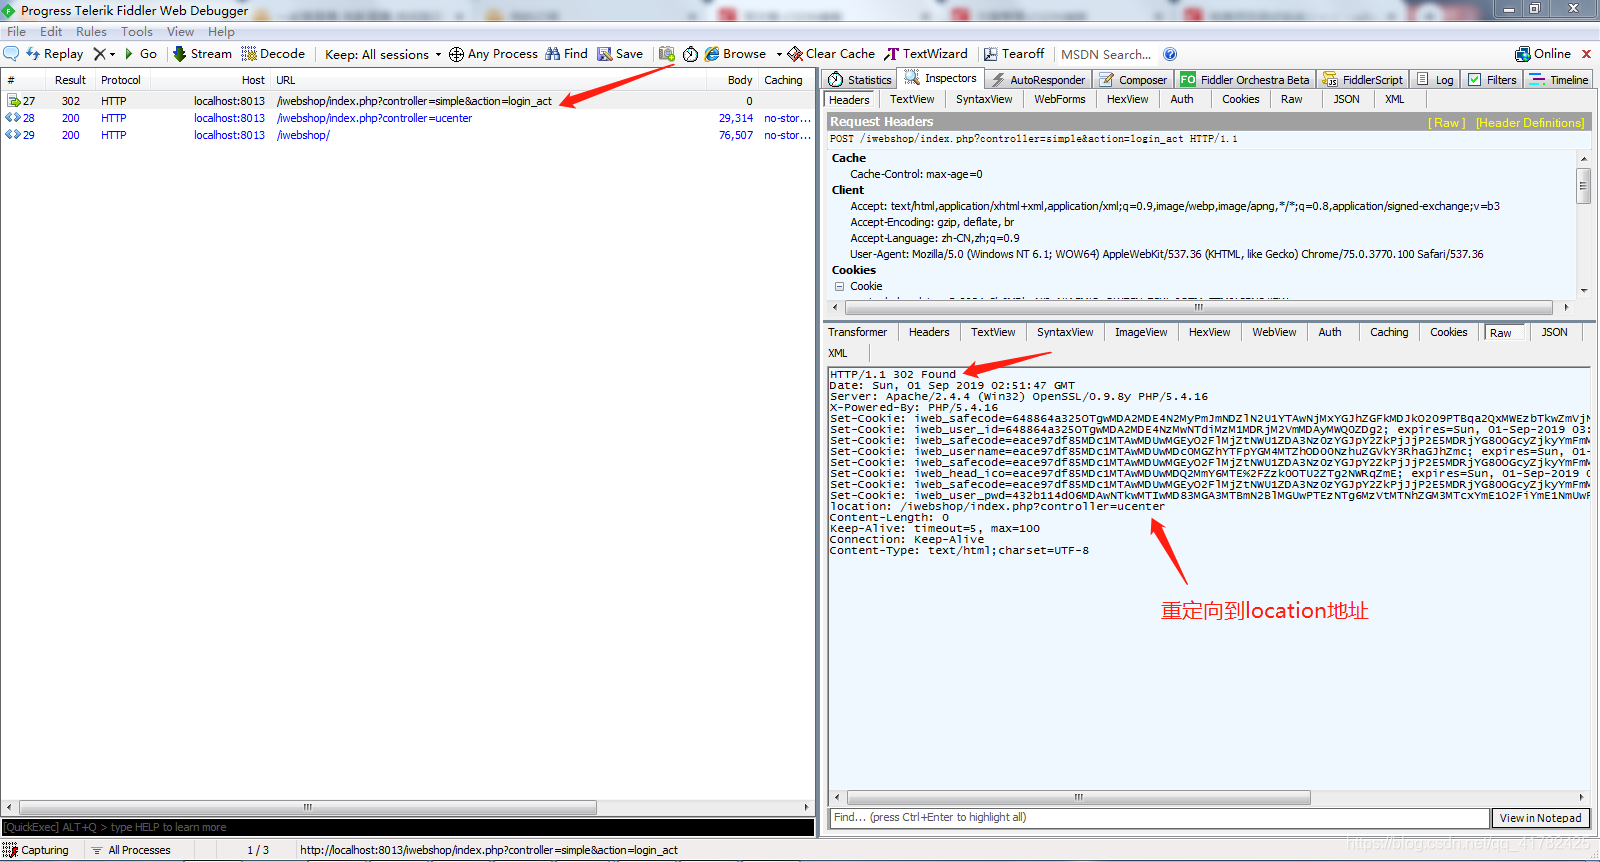Click into the MSDN Search field
The height and width of the screenshot is (862, 1600).
[1106, 54]
